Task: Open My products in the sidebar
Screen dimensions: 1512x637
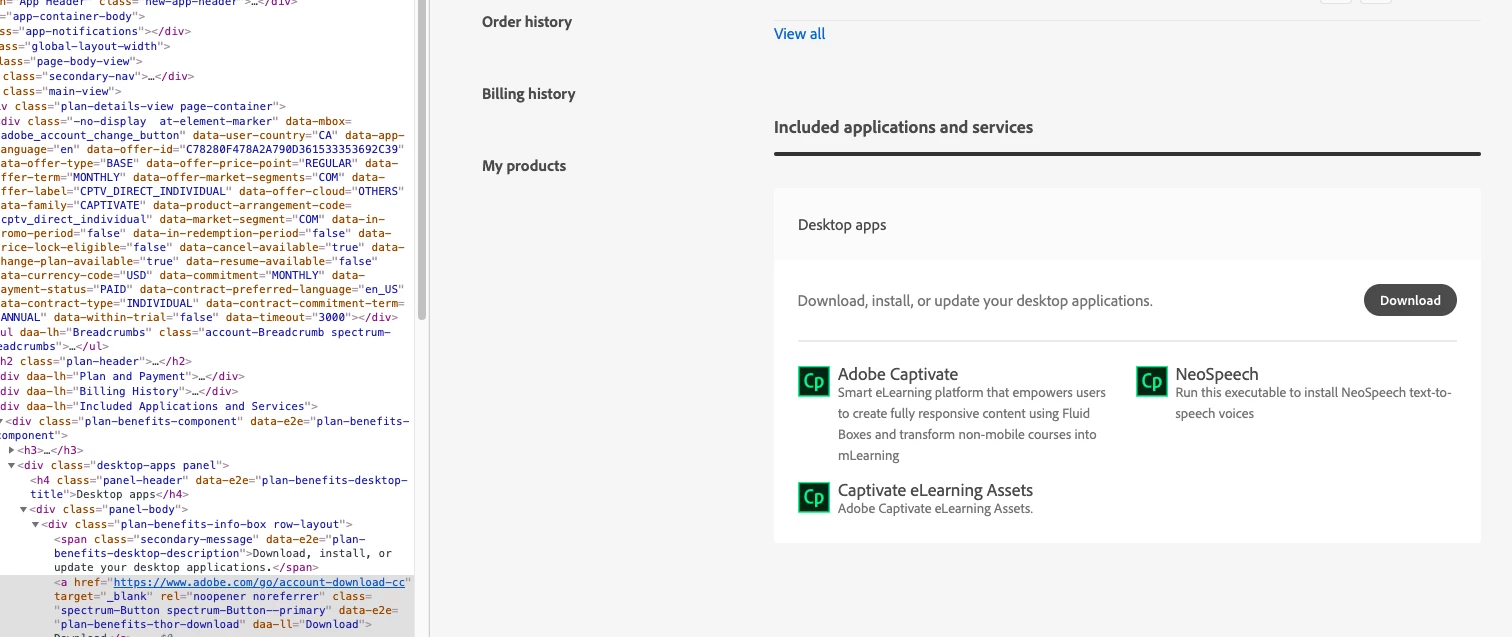Action: pyautogui.click(x=524, y=166)
